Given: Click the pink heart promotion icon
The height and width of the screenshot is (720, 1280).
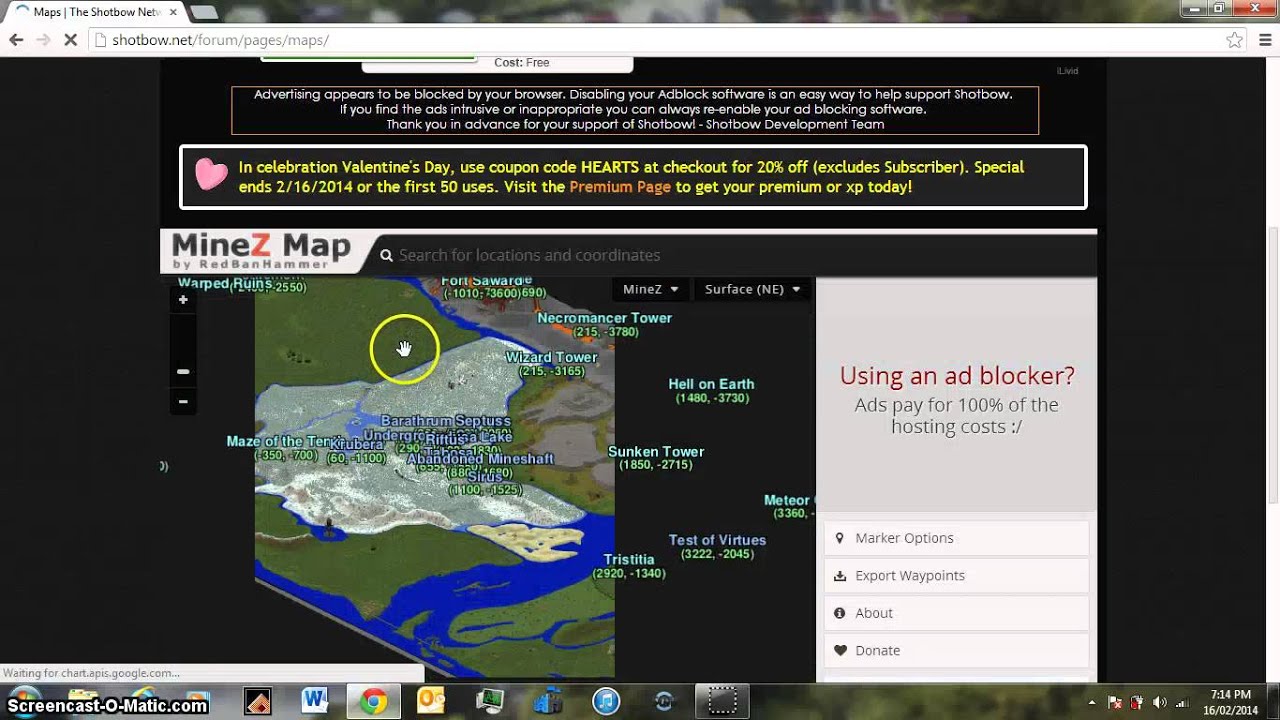Looking at the screenshot, I should pos(211,175).
